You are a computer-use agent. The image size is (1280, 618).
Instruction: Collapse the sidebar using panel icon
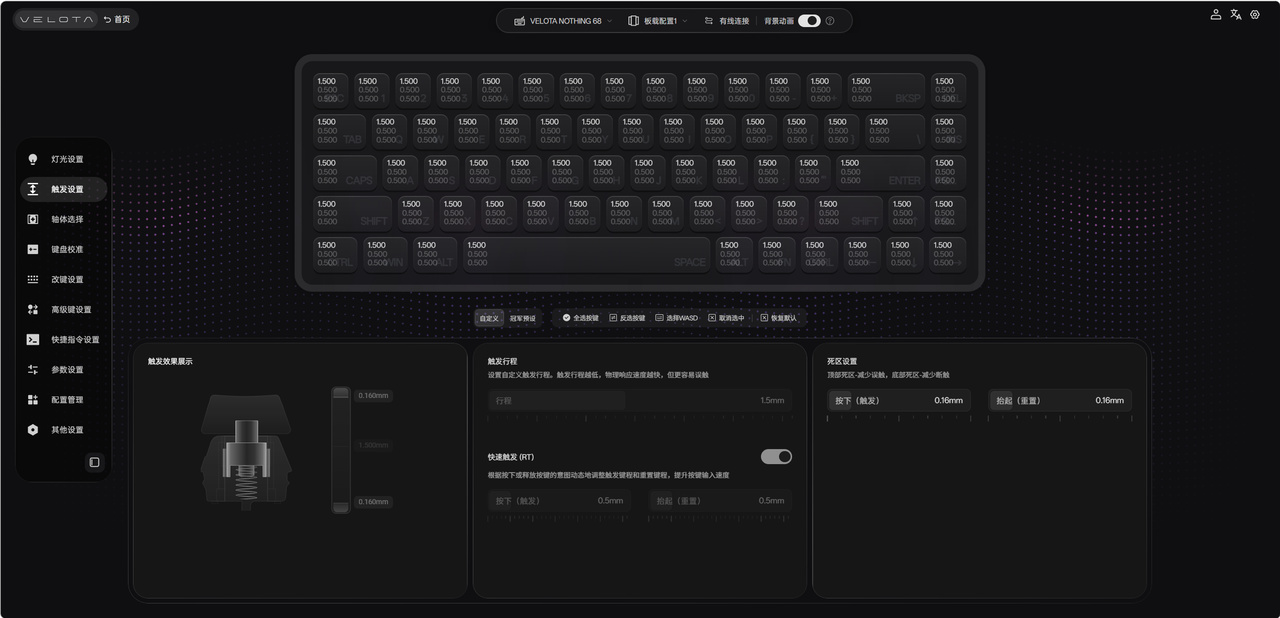[94, 462]
